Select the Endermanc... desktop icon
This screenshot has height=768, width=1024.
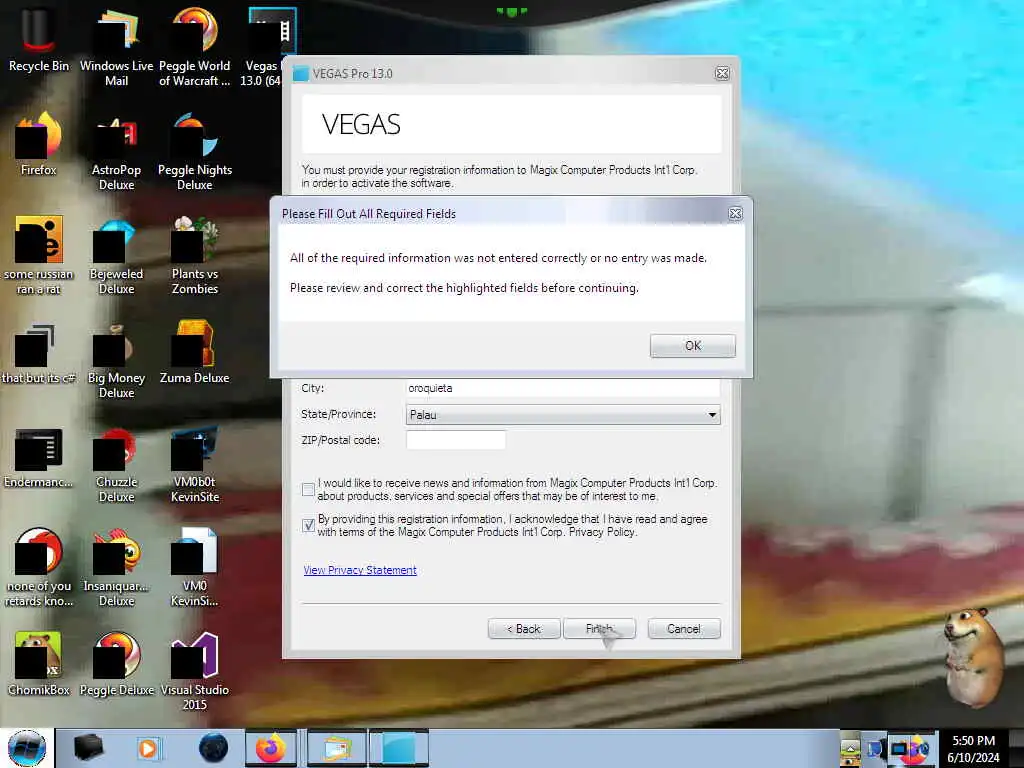click(39, 458)
